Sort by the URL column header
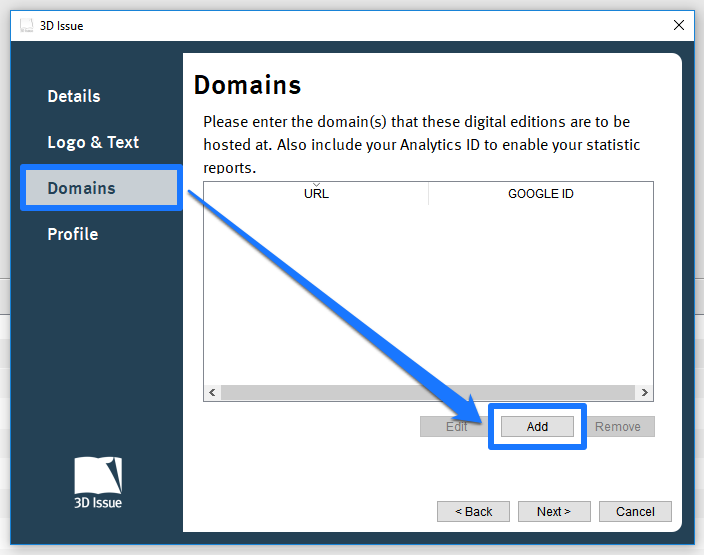Image resolution: width=704 pixels, height=555 pixels. (x=316, y=193)
